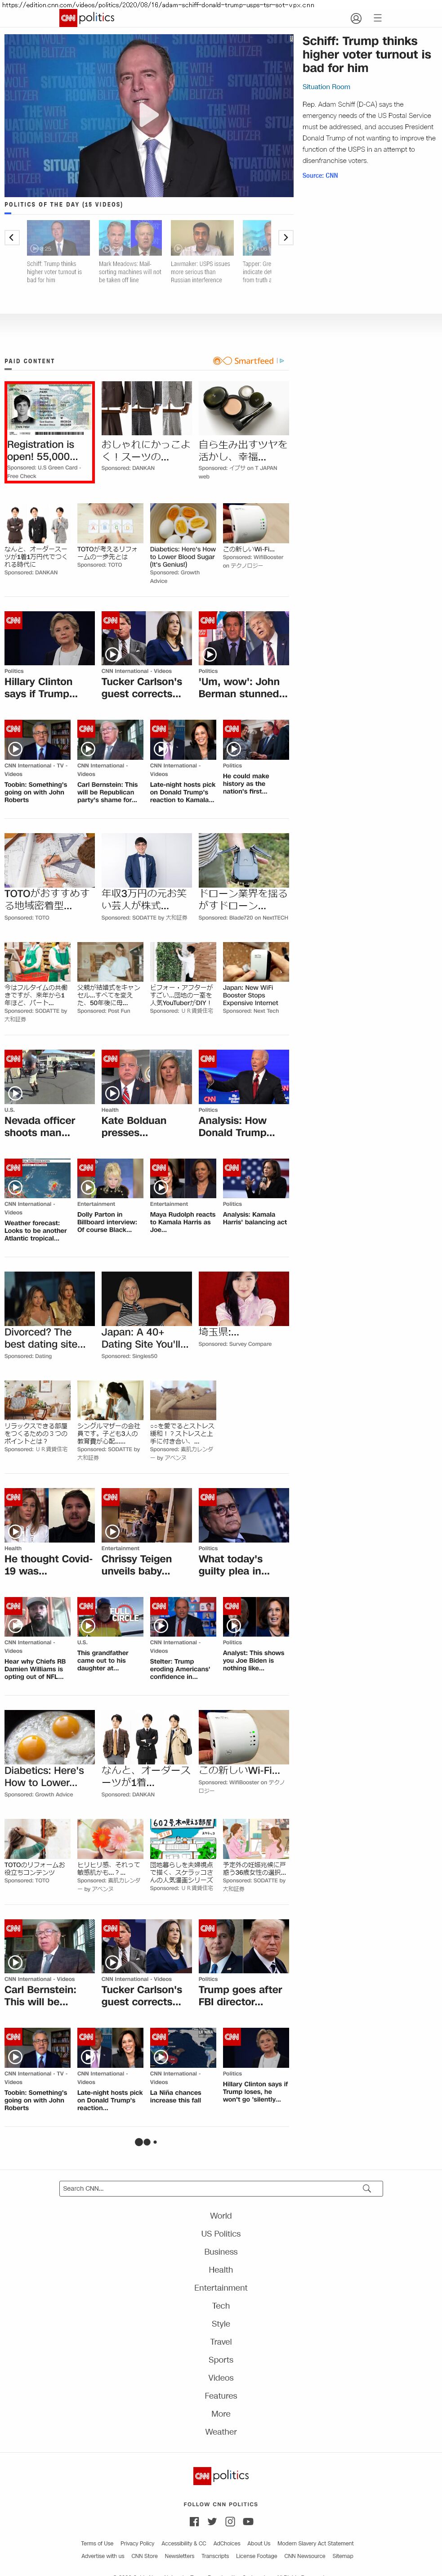Open the Situation Room link
442x2576 pixels.
tap(326, 87)
